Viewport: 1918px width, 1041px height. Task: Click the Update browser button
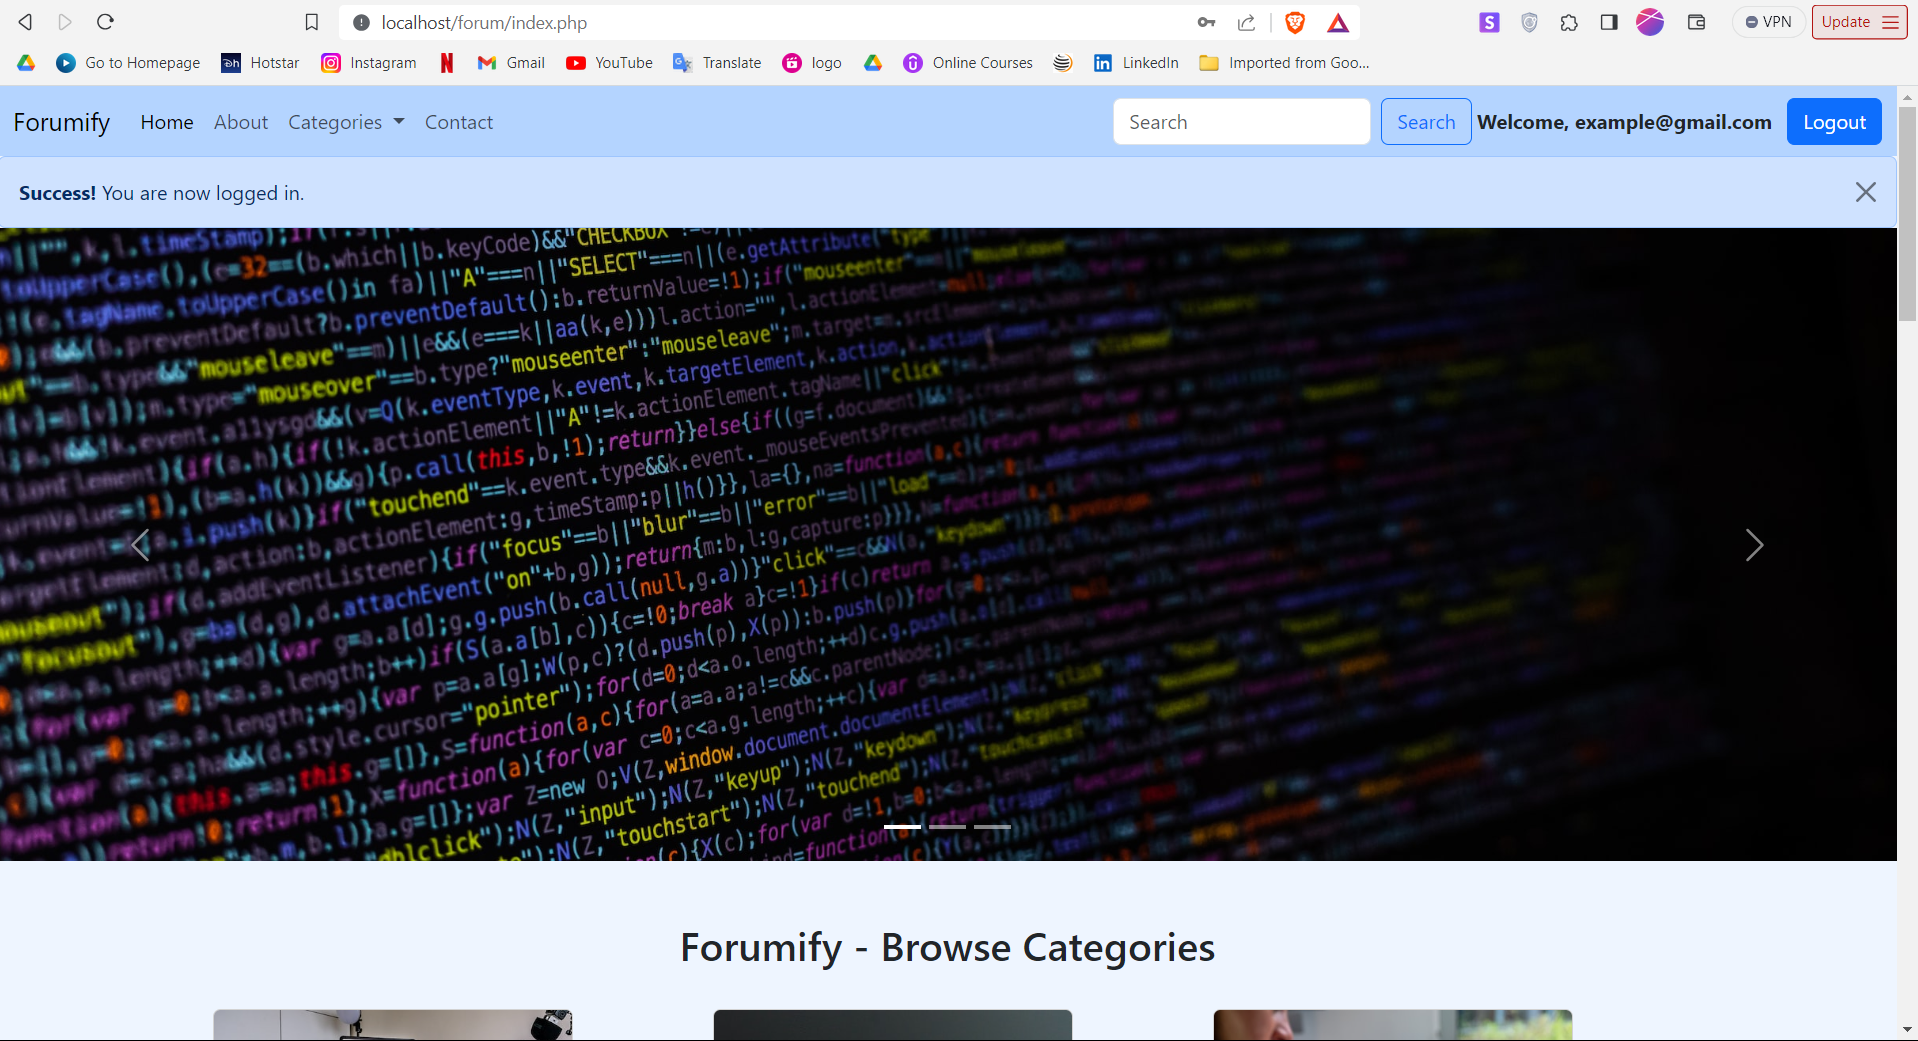coord(1859,22)
